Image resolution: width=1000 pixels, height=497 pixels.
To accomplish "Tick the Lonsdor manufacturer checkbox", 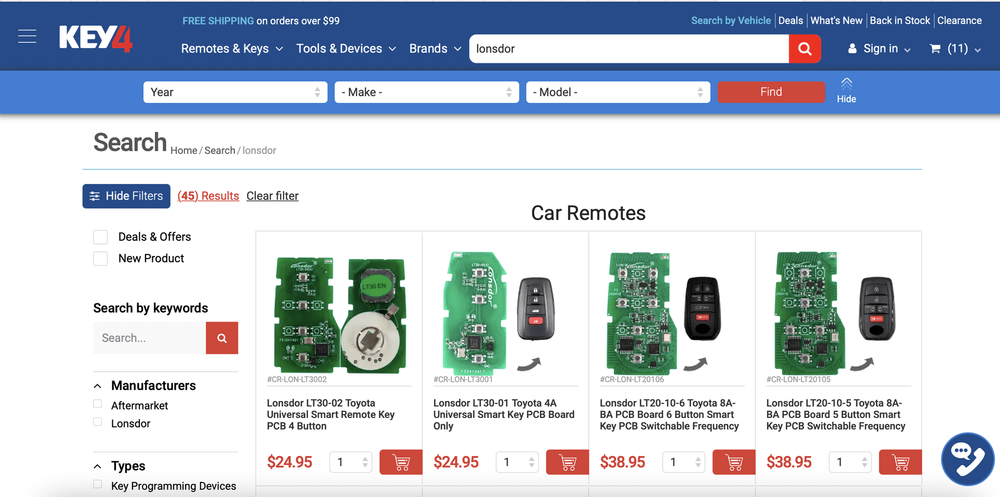I will (98, 422).
